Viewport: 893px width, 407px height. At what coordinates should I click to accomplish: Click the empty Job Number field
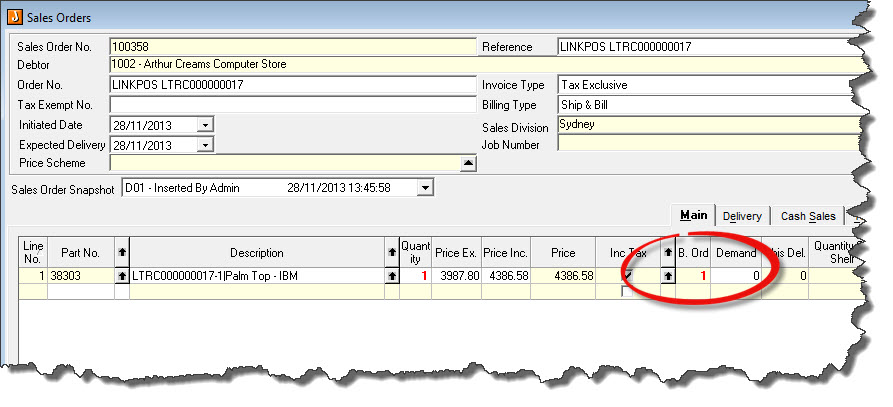708,143
